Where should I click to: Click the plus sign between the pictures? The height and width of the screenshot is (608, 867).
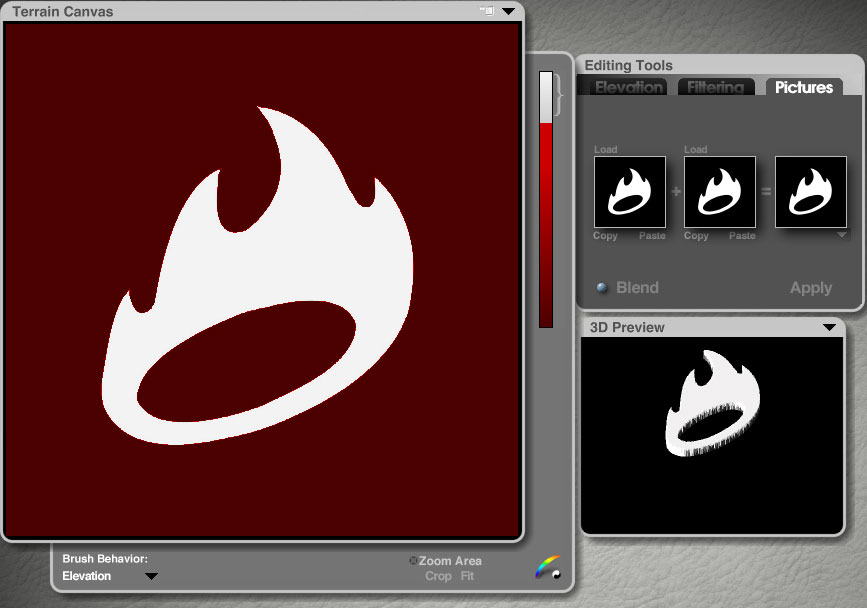[676, 192]
